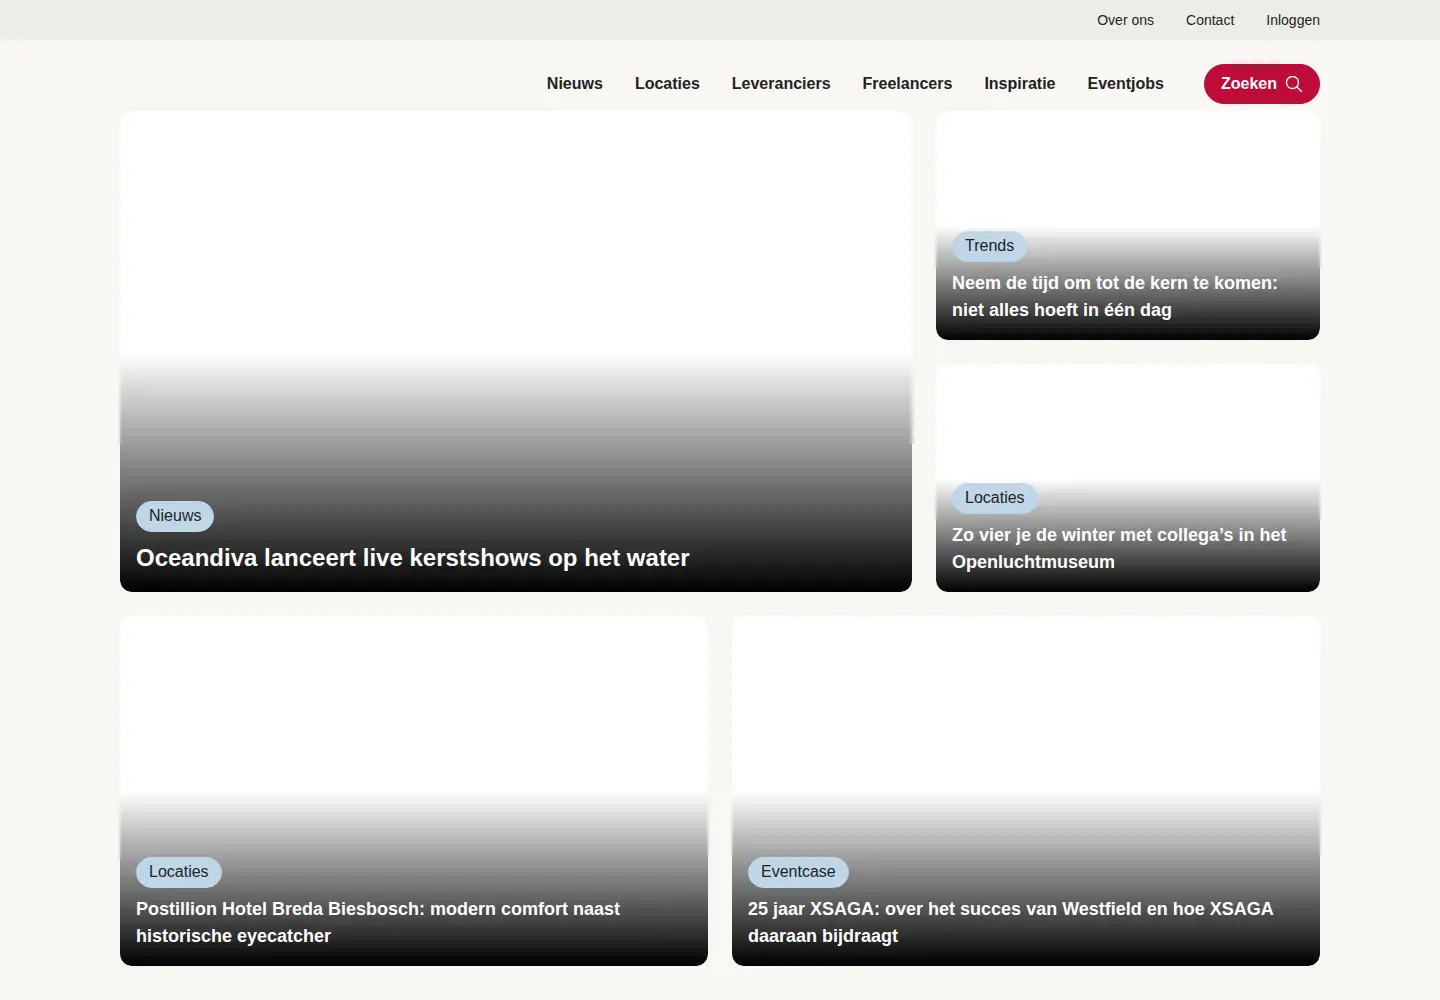Viewport: 1440px width, 1000px height.
Task: Open the Postillion Hotel Breda Biesbosch article
Action: point(378,922)
